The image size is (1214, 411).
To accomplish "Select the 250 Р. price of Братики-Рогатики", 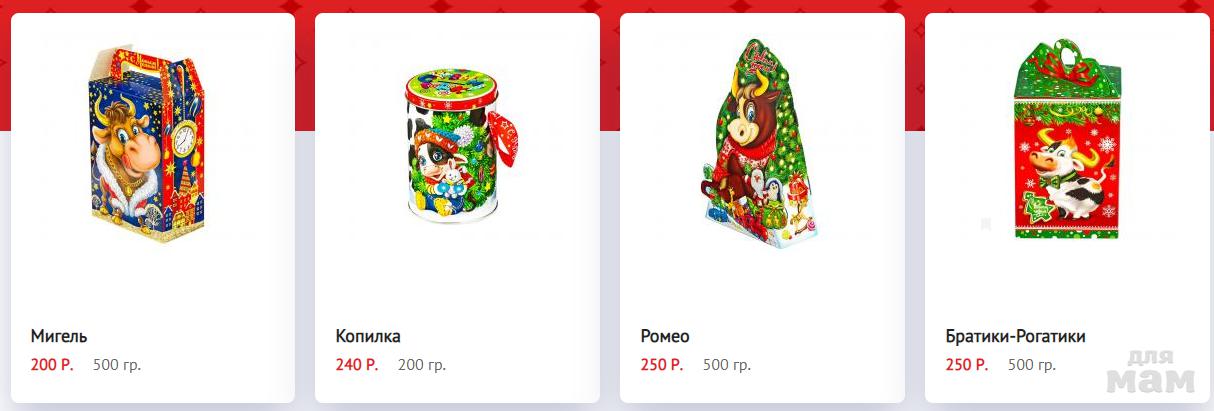I will click(967, 365).
